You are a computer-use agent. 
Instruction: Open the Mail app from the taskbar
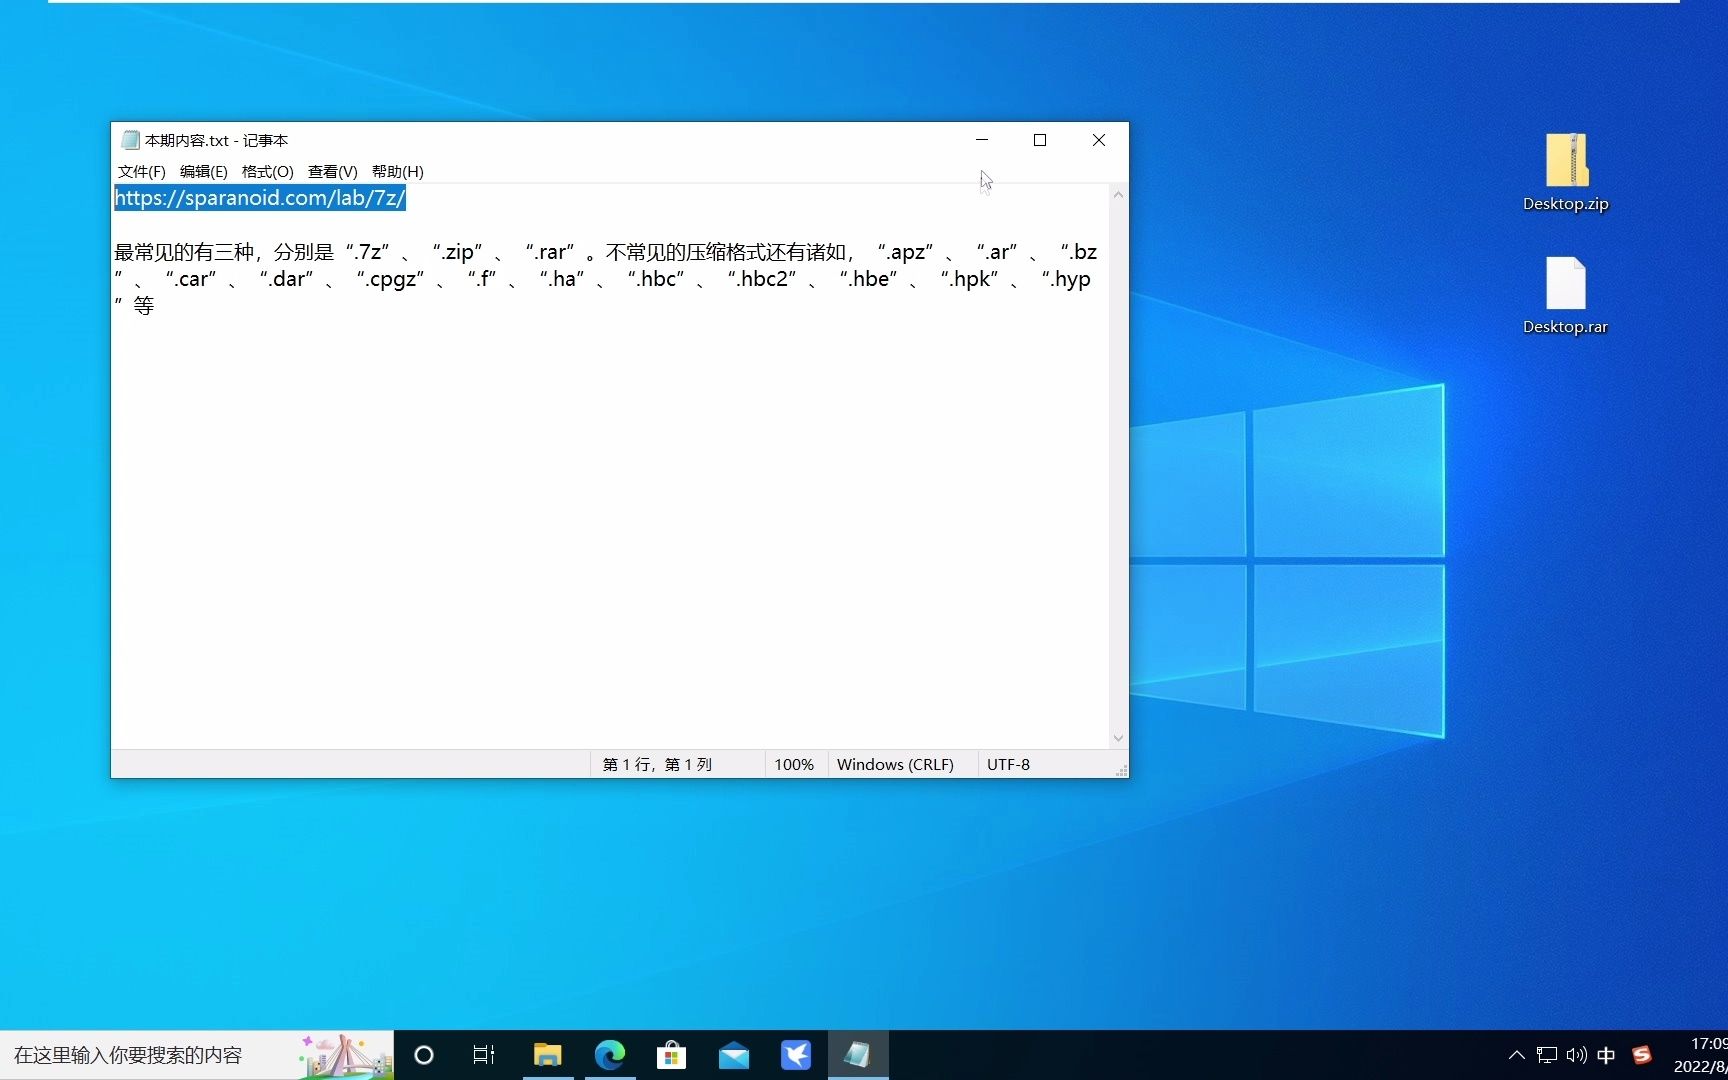pyautogui.click(x=733, y=1055)
